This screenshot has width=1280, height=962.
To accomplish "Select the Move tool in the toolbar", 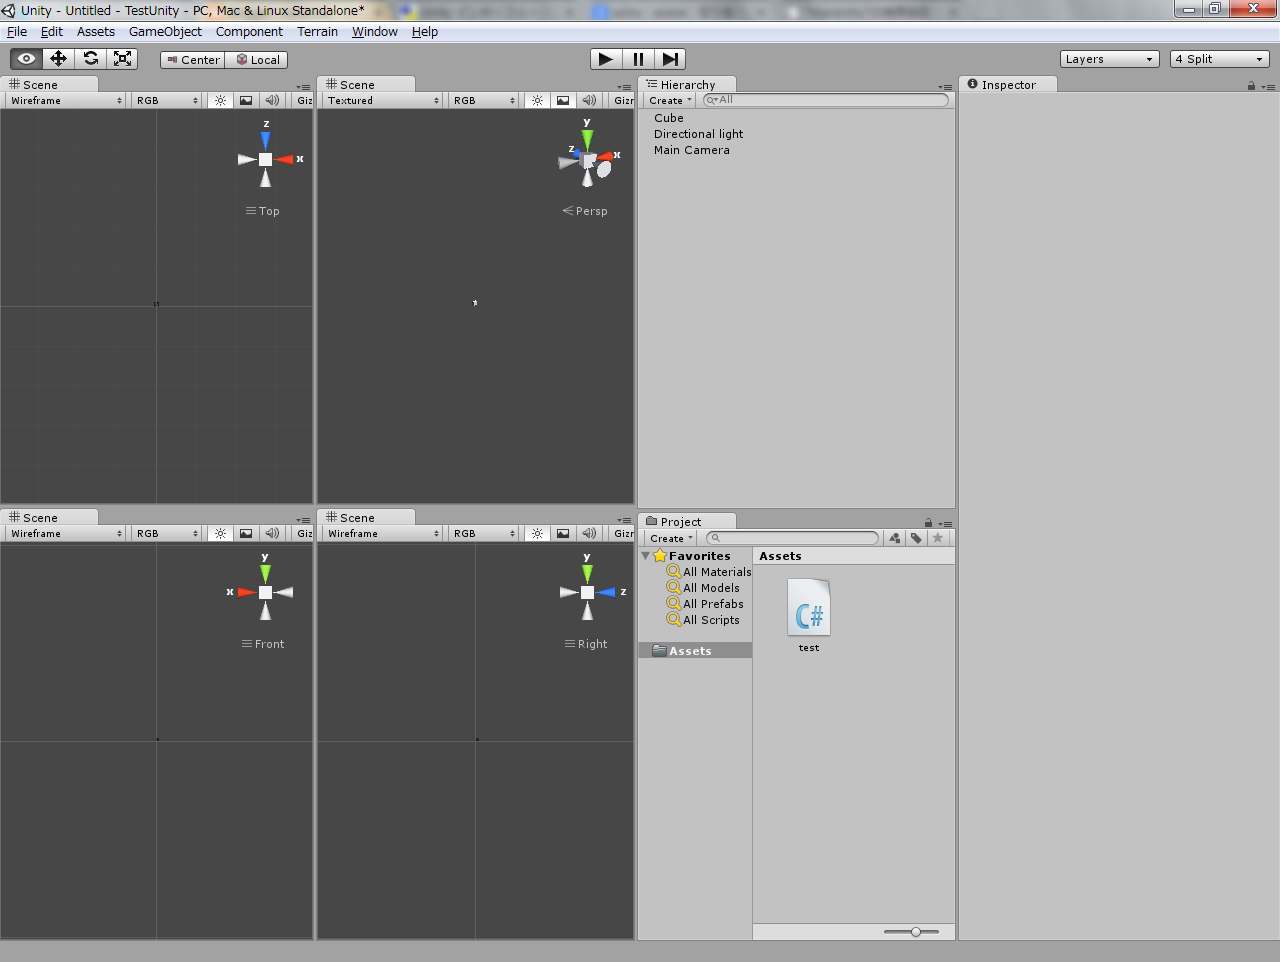I will coord(58,58).
